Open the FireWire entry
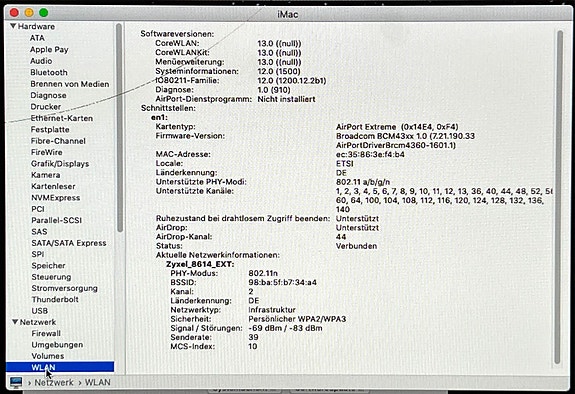Viewport: 575px width, 394px height. click(x=47, y=152)
